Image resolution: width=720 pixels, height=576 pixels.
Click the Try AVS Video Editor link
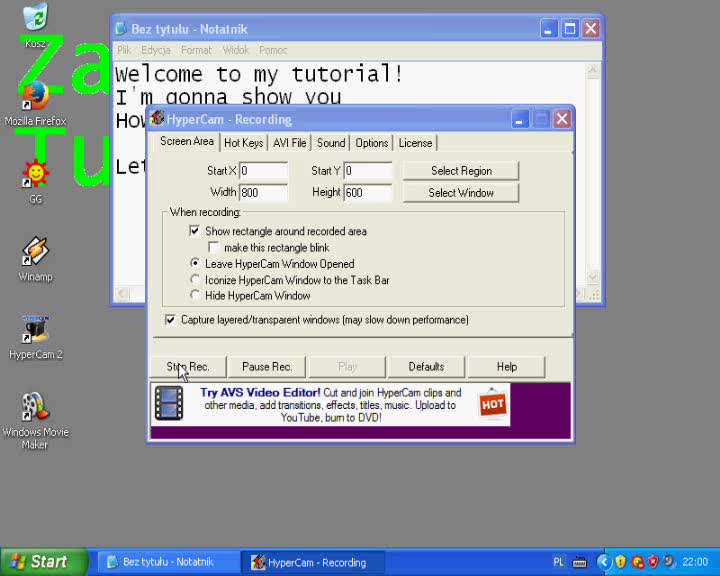pyautogui.click(x=260, y=393)
